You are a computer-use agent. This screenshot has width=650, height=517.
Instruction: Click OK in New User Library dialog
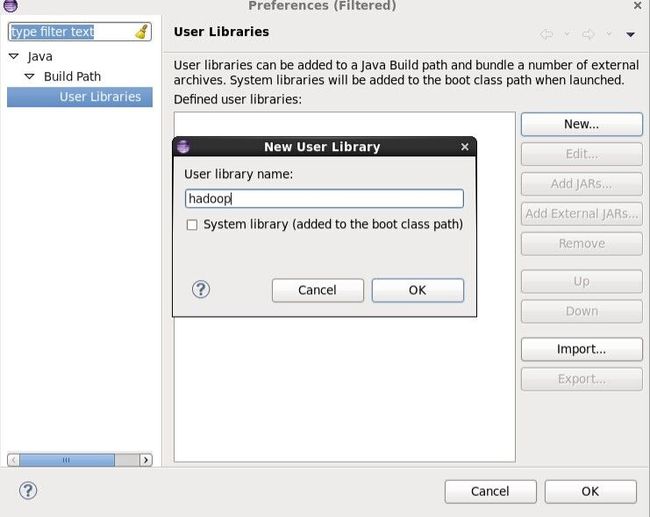point(417,290)
